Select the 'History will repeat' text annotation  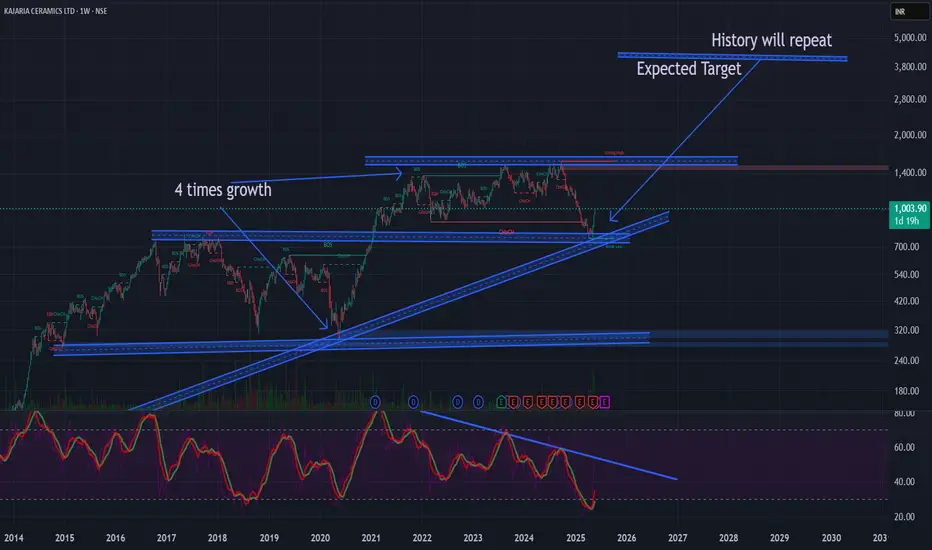(772, 40)
